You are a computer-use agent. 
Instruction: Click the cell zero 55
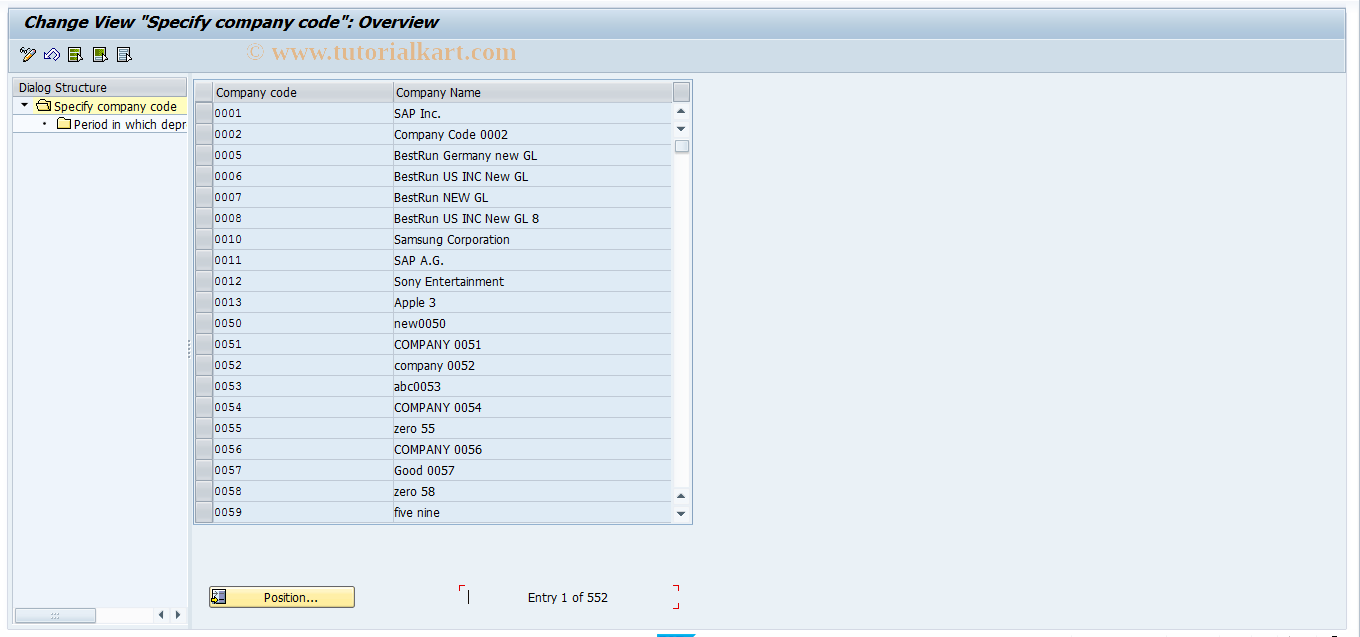[532, 428]
